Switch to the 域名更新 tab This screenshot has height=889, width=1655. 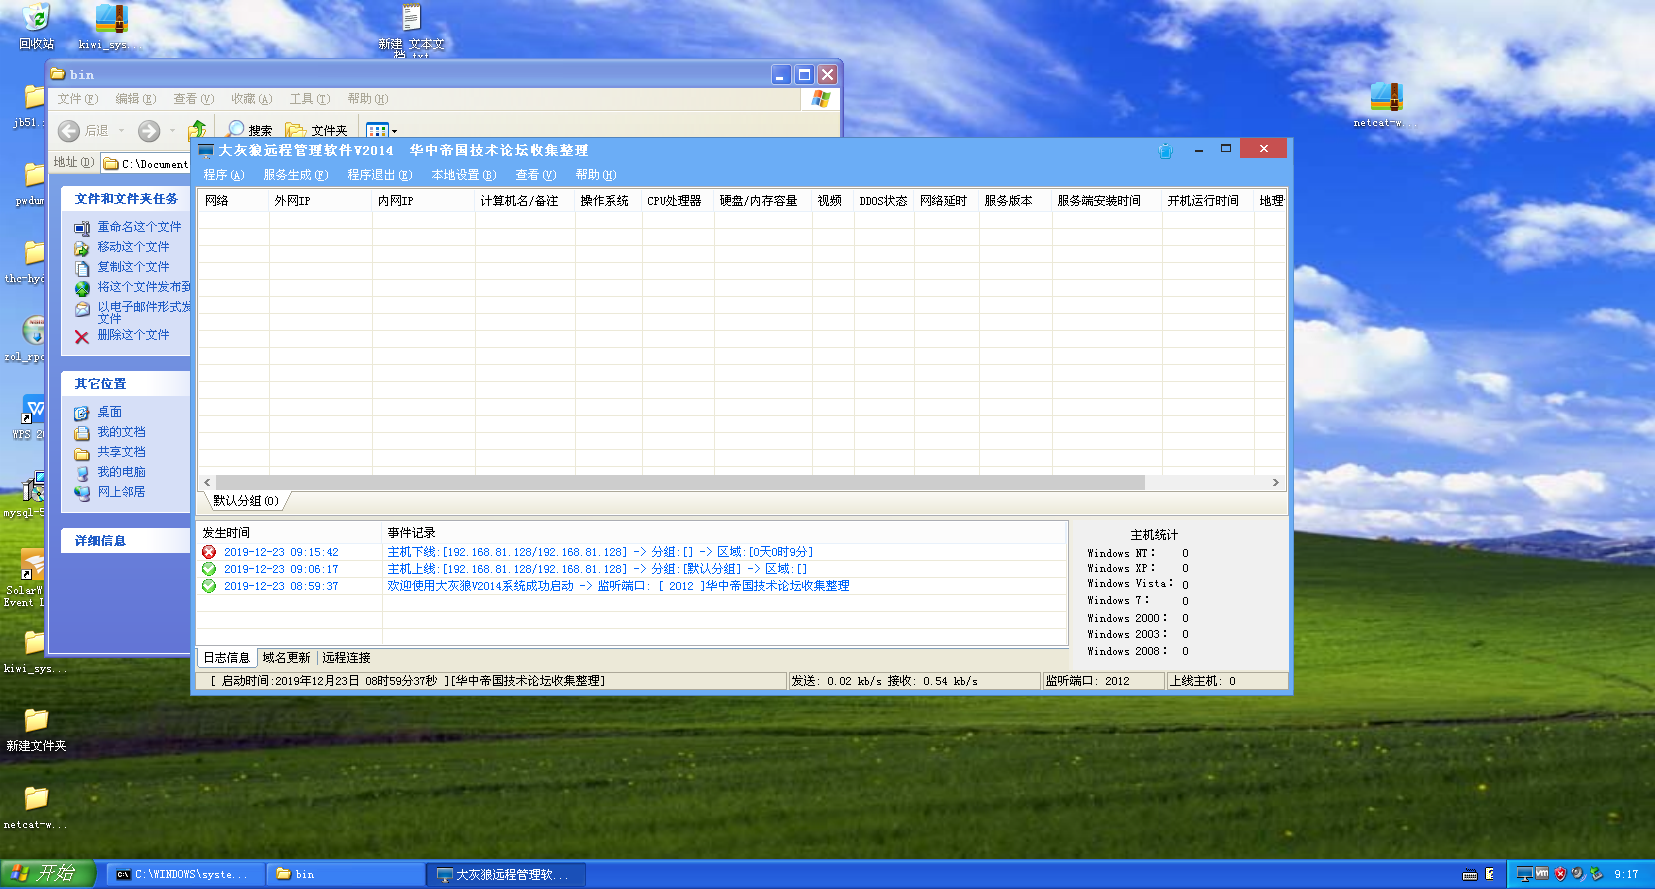click(286, 658)
